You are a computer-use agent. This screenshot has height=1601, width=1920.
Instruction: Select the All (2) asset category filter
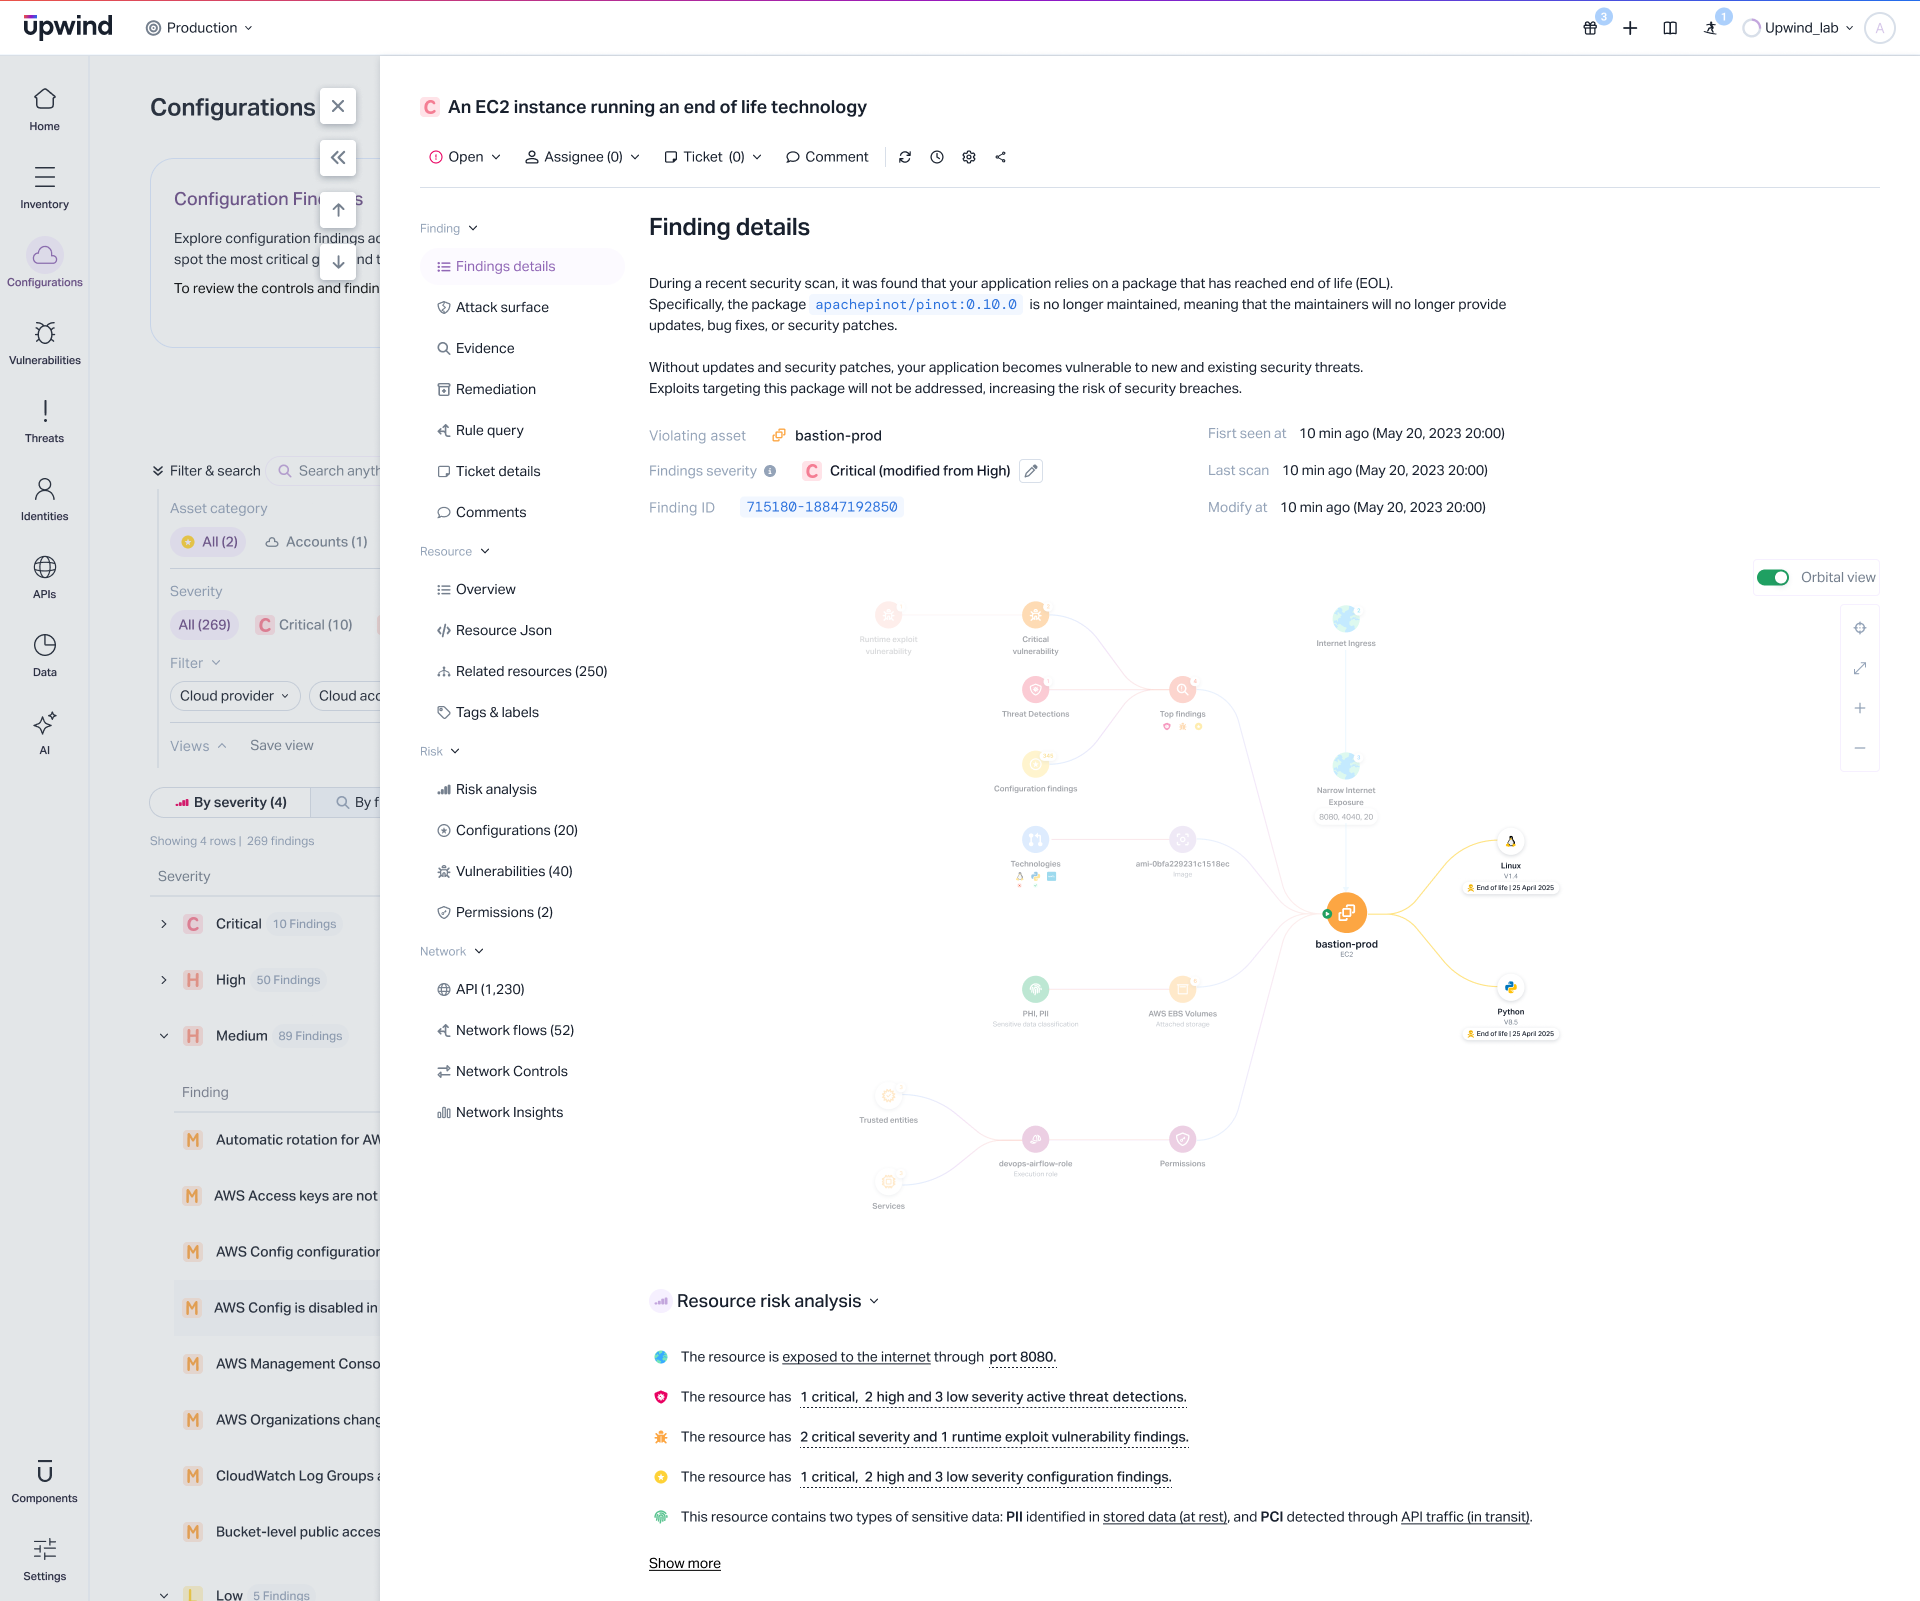209,542
